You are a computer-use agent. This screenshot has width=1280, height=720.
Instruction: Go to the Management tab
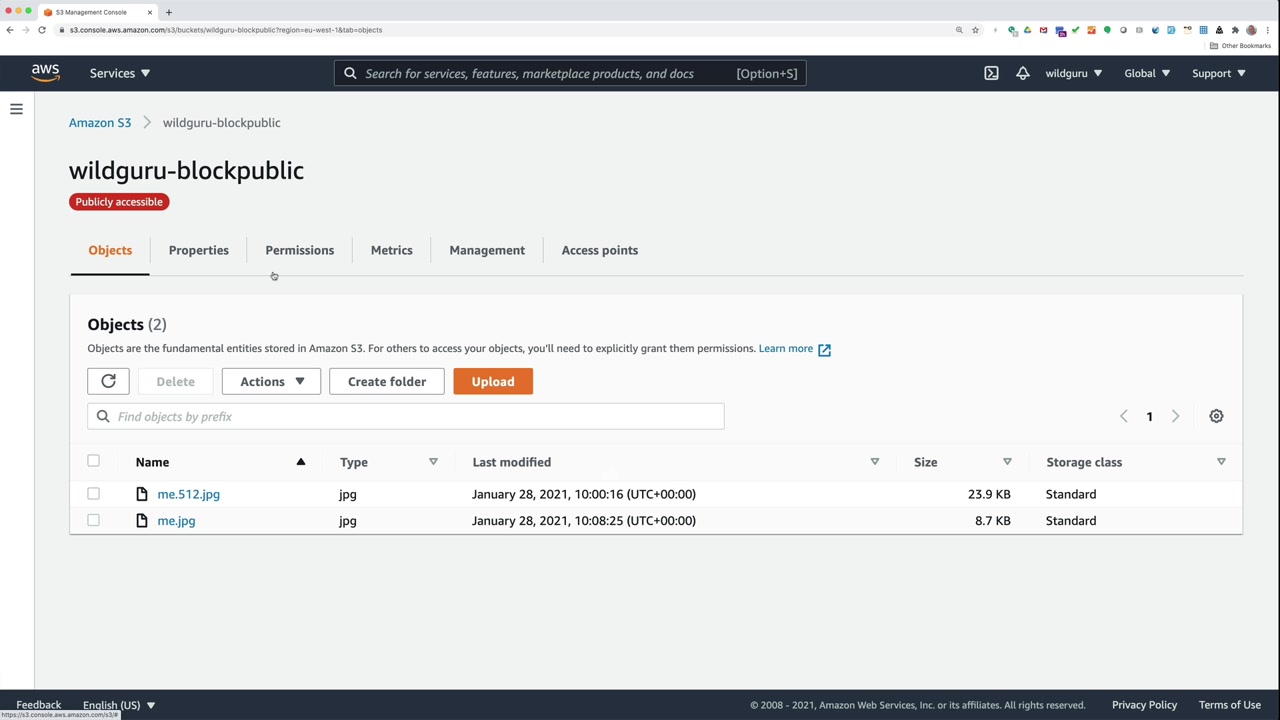click(x=487, y=250)
